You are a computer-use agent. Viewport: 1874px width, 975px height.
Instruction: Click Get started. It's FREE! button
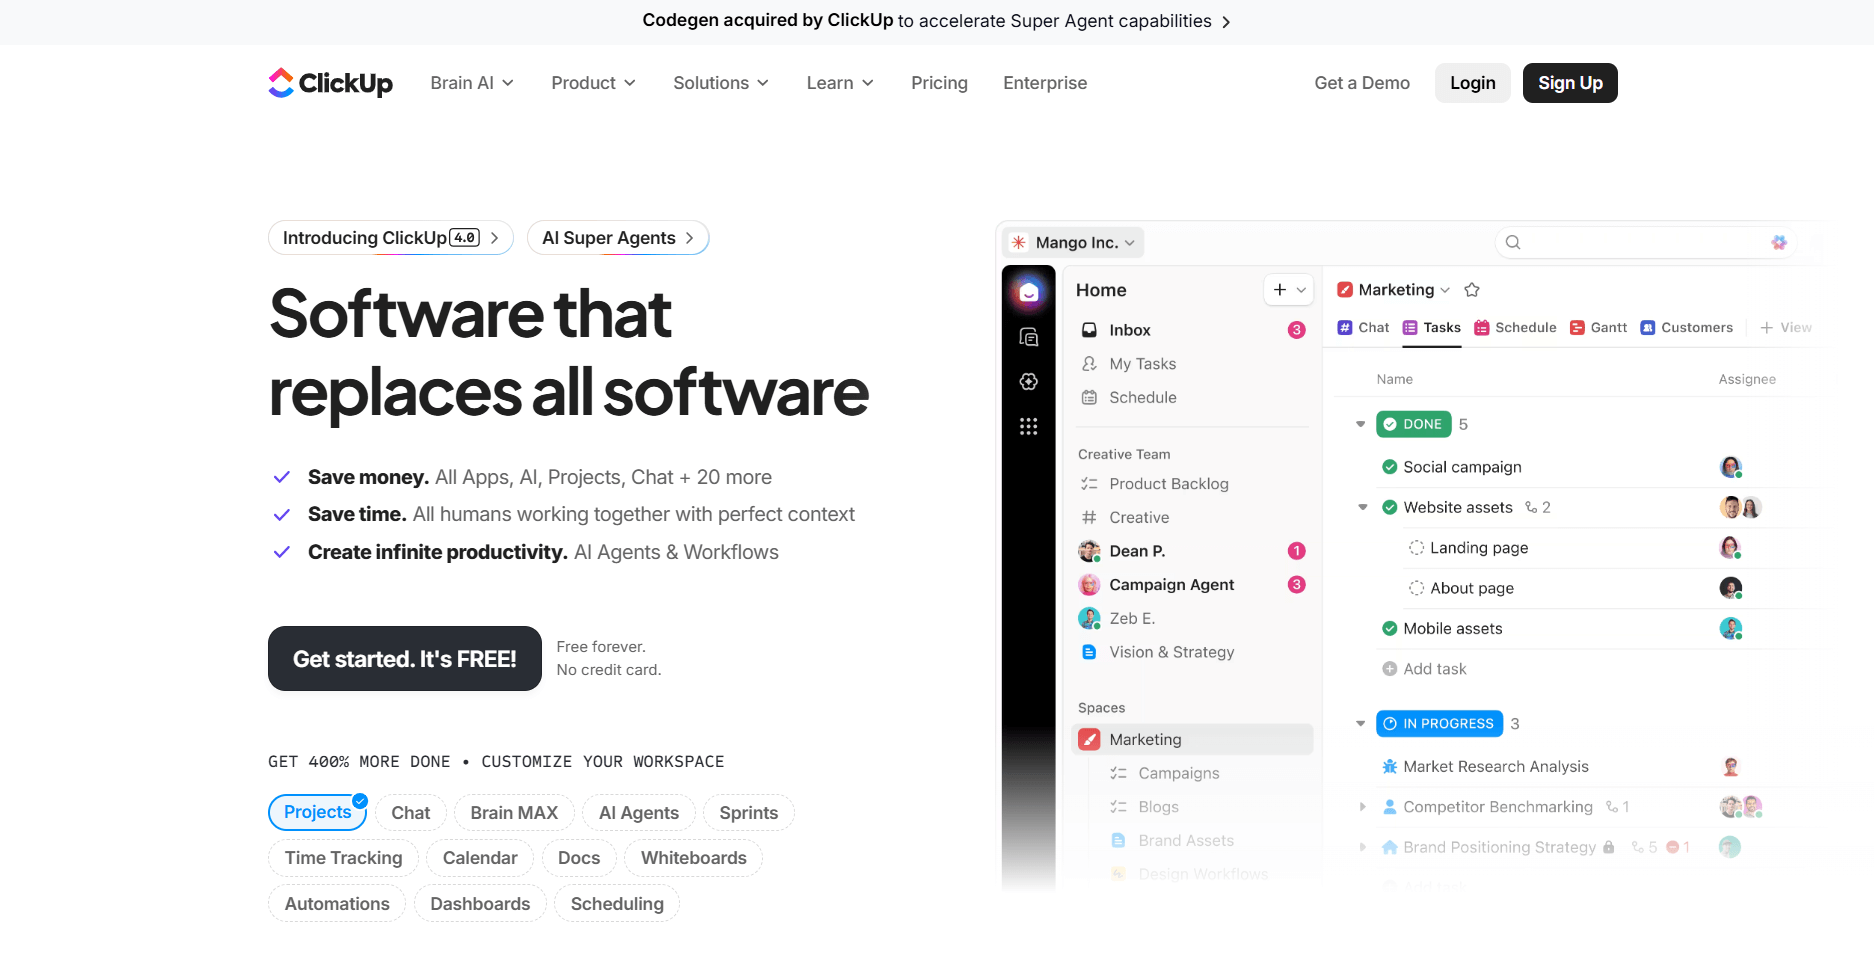click(x=405, y=659)
